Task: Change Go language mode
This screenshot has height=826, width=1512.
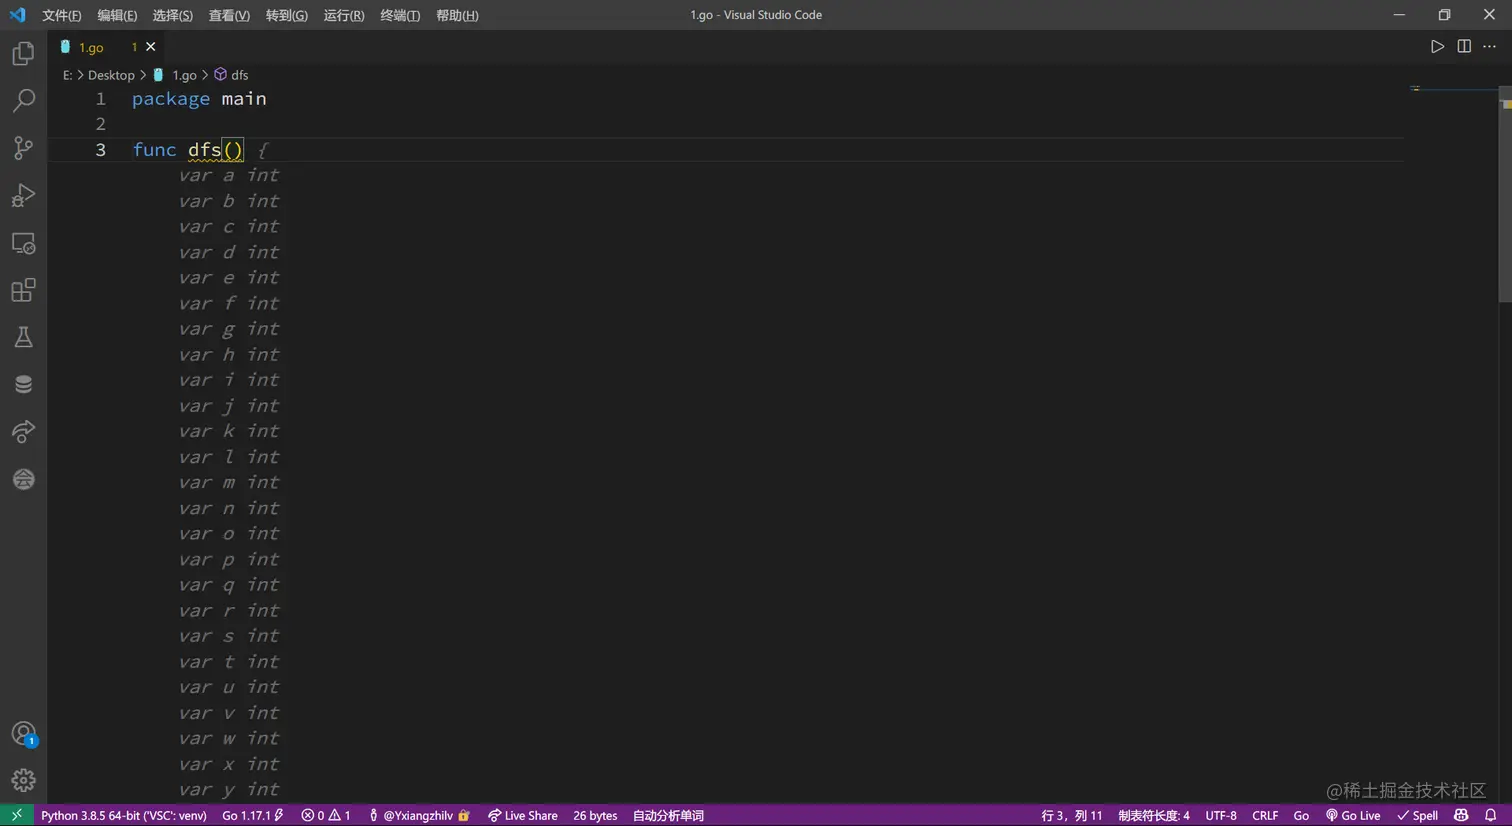Action: click(x=1301, y=815)
